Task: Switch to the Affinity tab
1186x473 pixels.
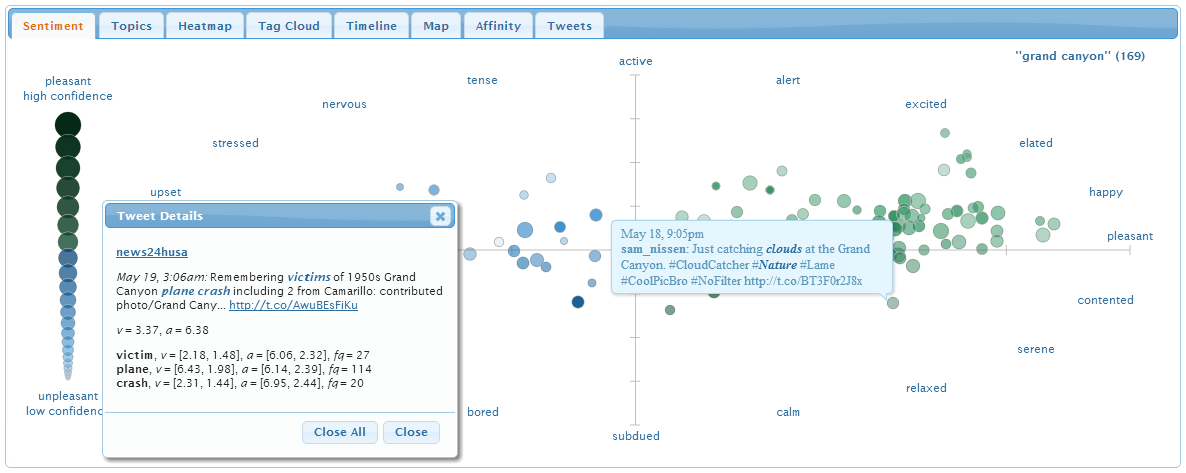Action: pyautogui.click(x=498, y=26)
